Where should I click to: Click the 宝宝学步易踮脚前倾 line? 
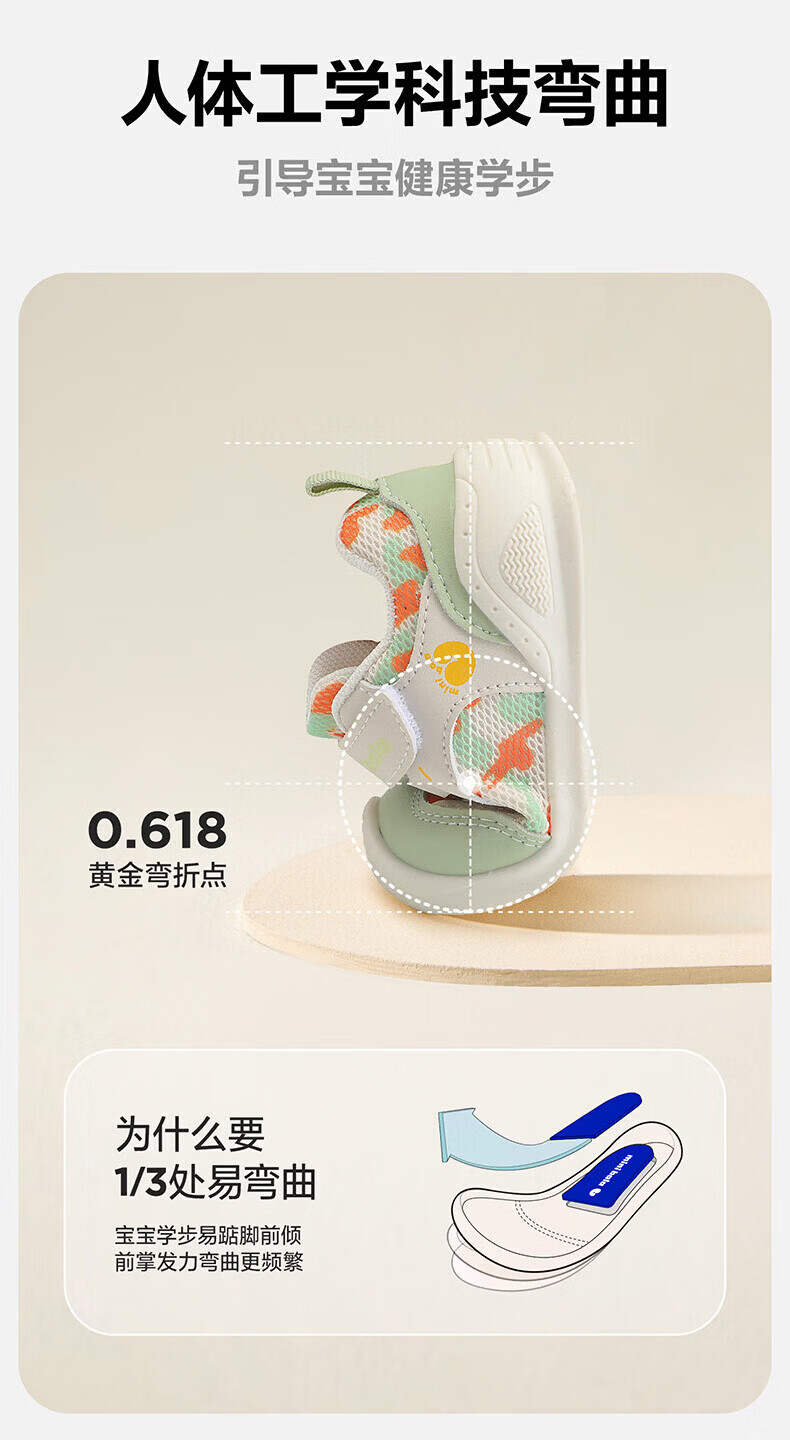click(x=209, y=1235)
